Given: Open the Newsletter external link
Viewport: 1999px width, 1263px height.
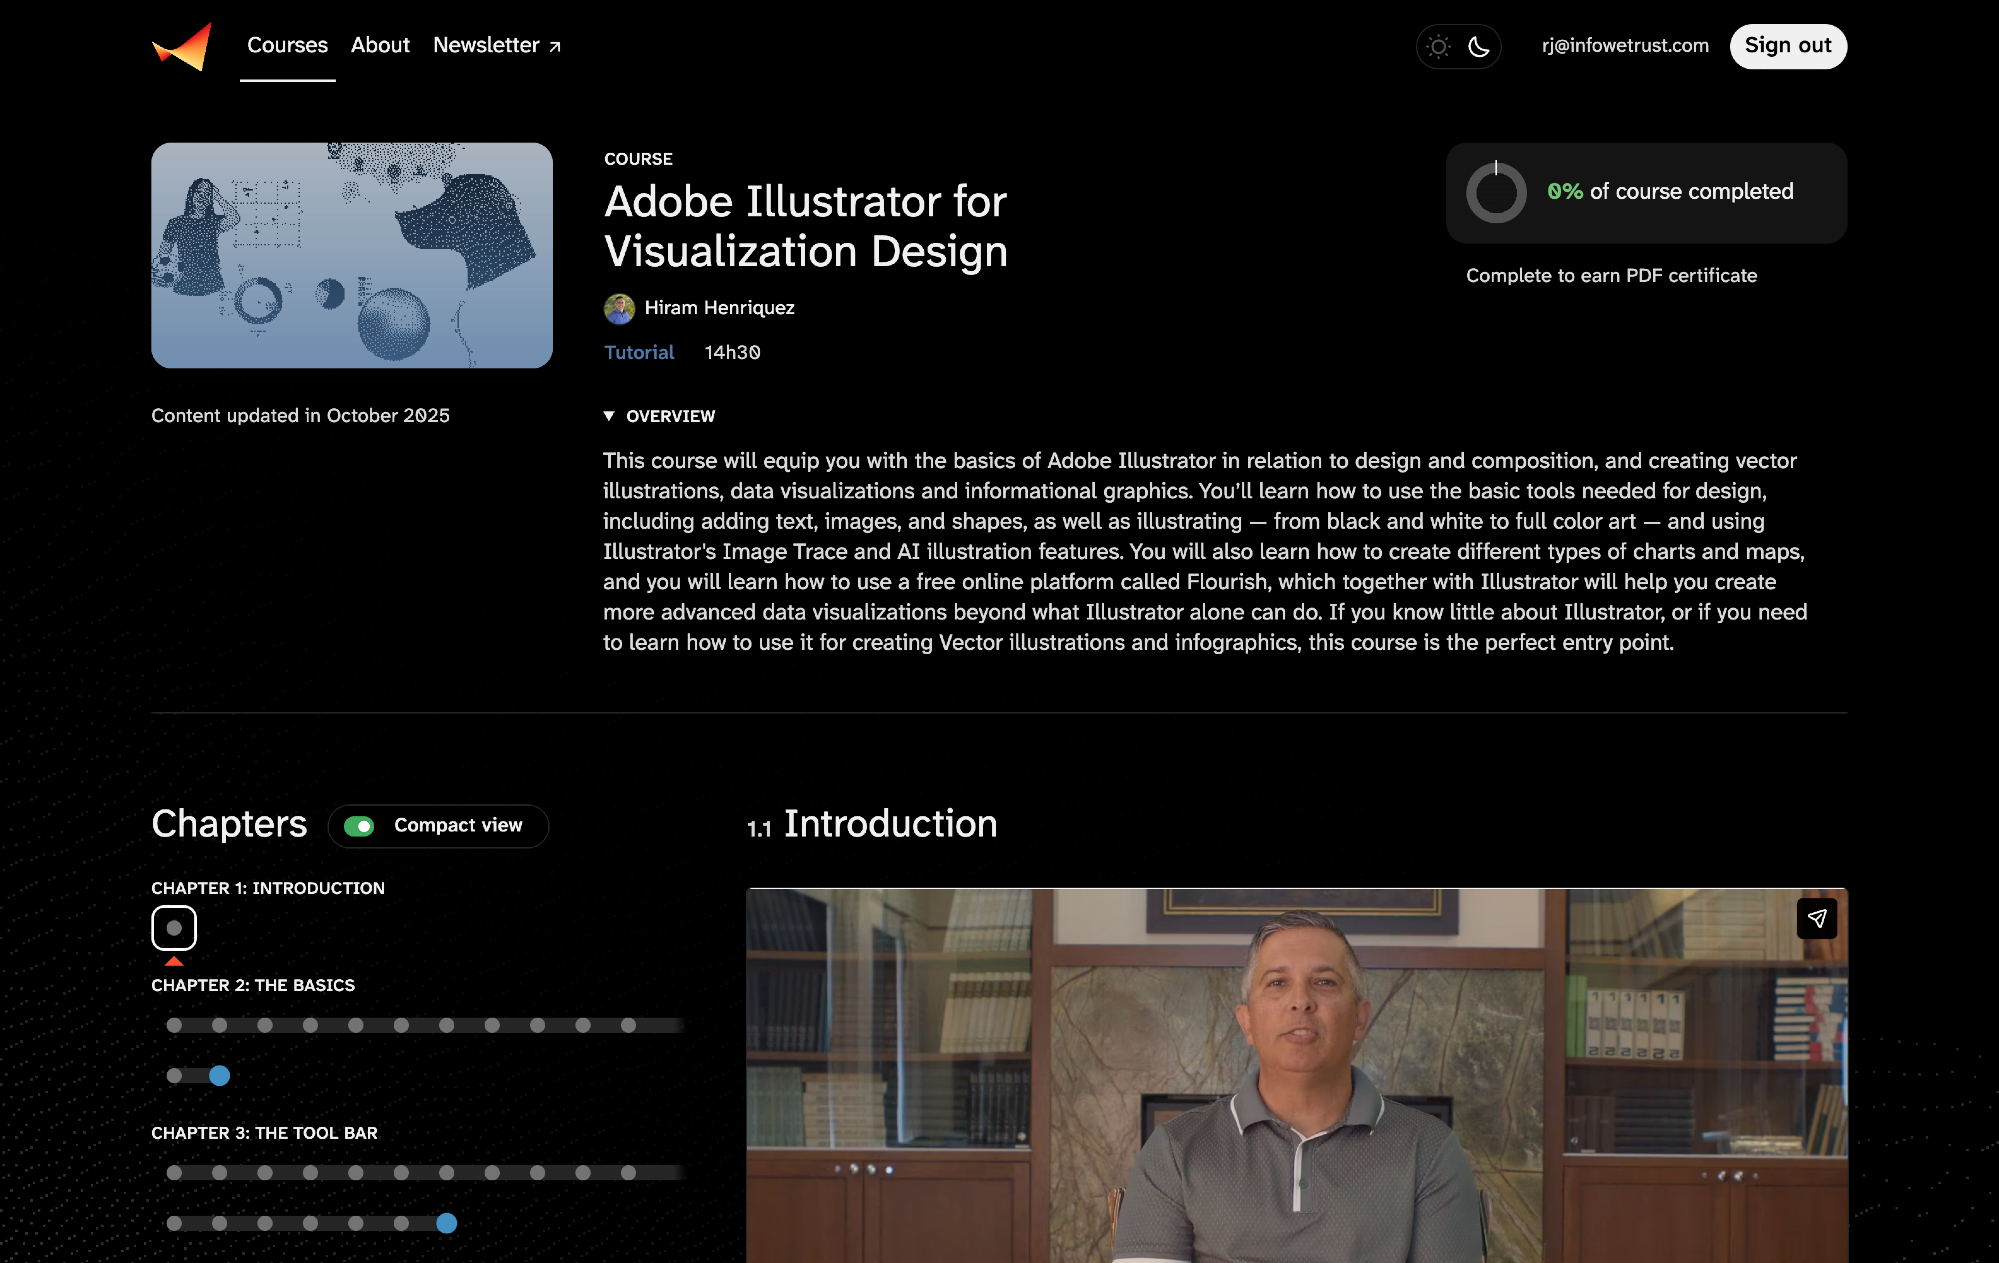Looking at the screenshot, I should coord(497,45).
